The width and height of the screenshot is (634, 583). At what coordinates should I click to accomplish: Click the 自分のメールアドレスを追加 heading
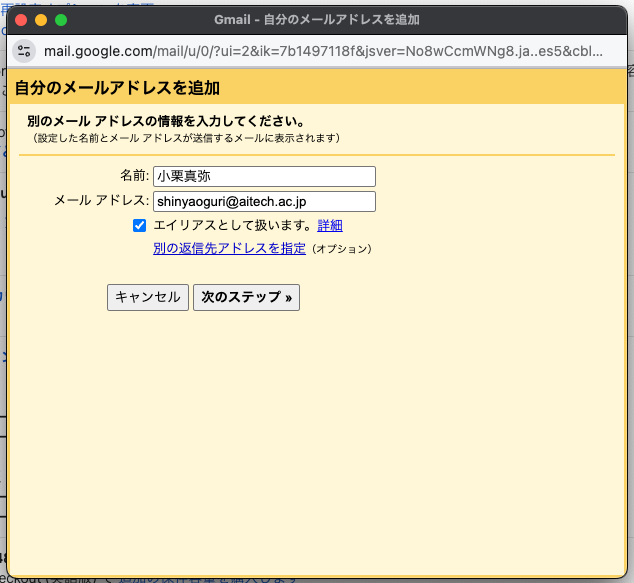(x=117, y=88)
